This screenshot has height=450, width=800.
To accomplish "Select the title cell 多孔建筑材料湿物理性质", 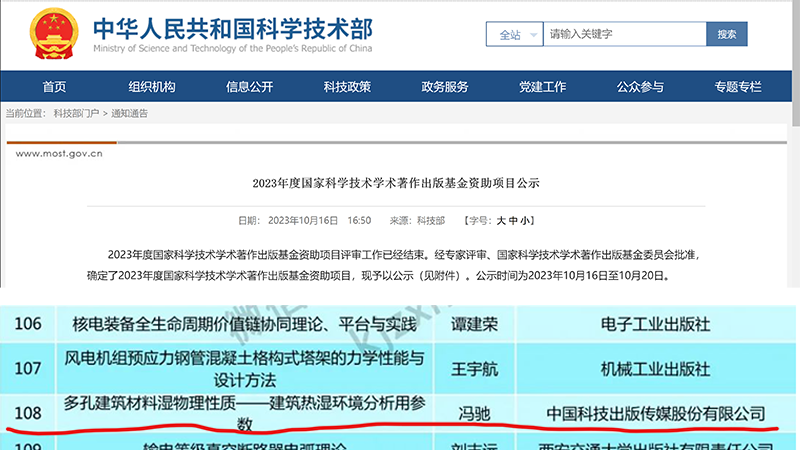I will (244, 413).
